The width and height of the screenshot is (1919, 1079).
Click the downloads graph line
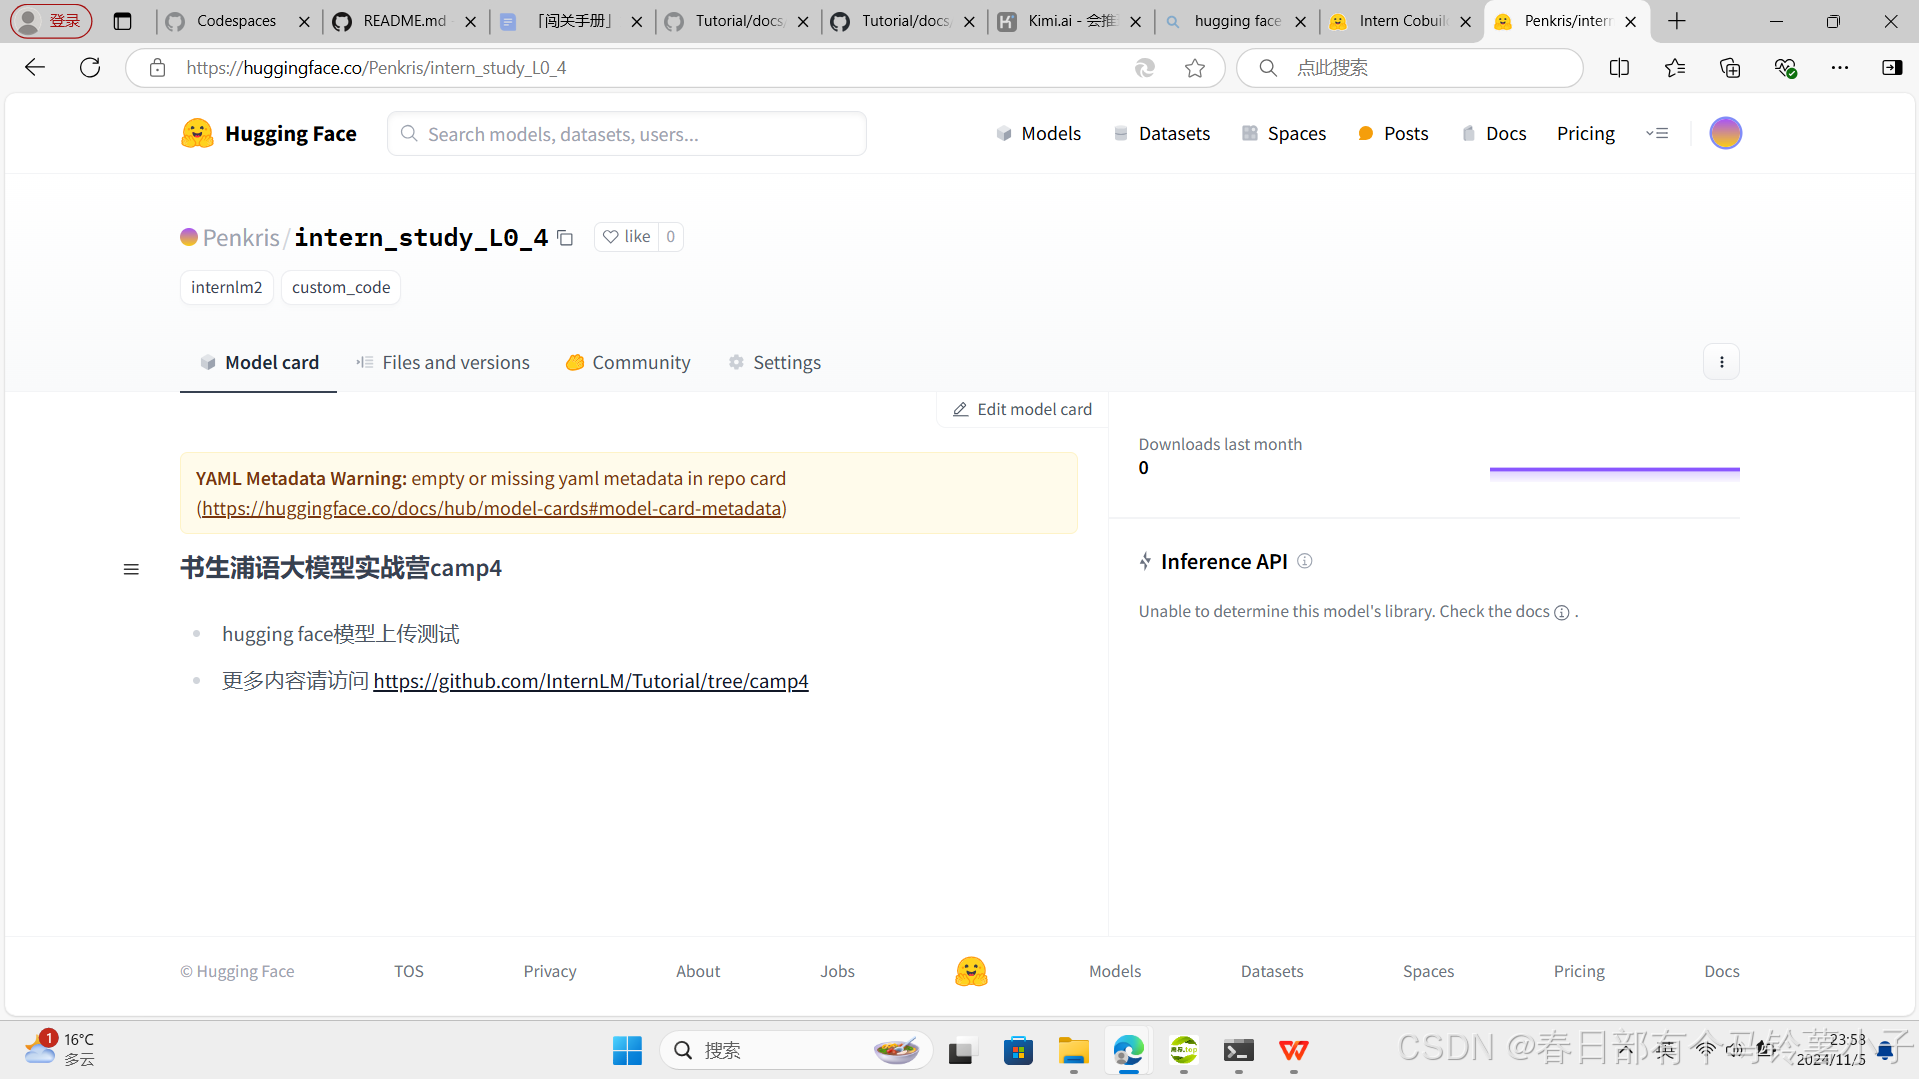(x=1614, y=469)
